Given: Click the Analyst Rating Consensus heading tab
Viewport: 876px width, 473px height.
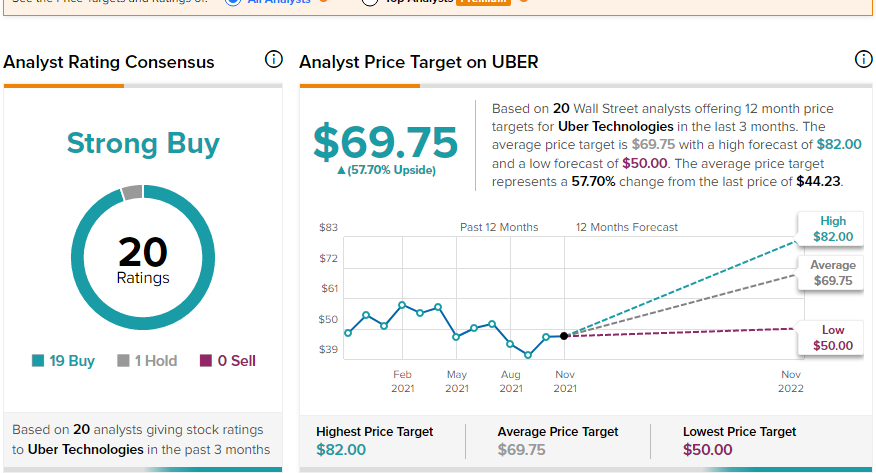Looking at the screenshot, I should (x=109, y=62).
